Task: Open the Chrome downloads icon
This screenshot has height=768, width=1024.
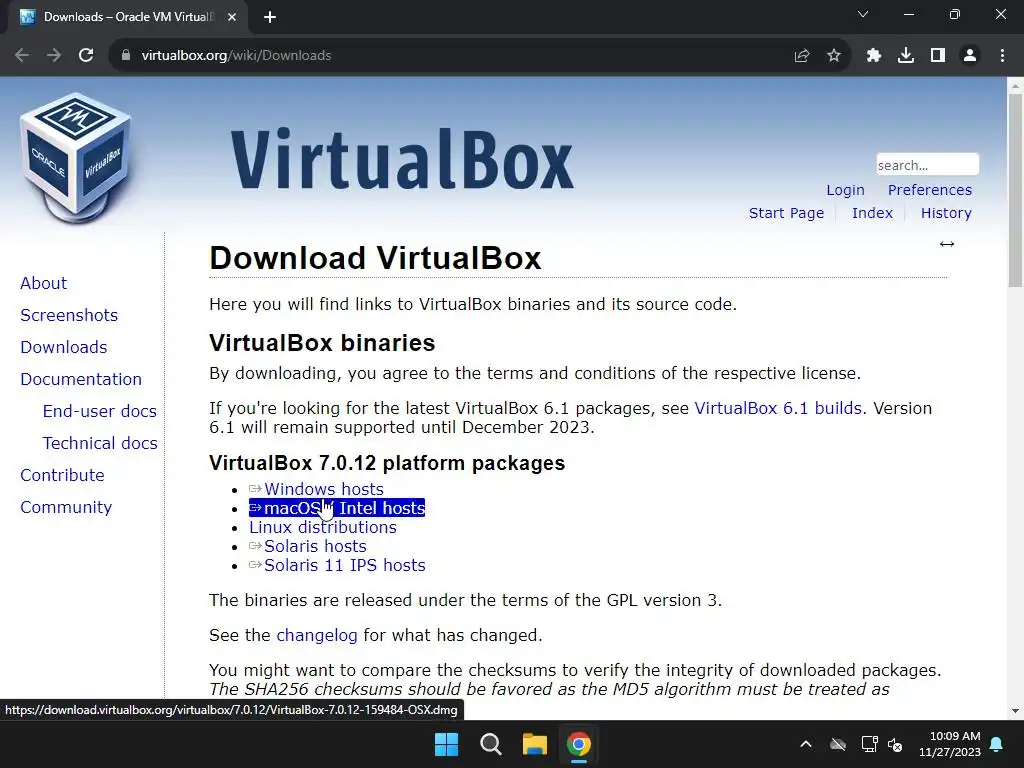Action: tap(906, 56)
